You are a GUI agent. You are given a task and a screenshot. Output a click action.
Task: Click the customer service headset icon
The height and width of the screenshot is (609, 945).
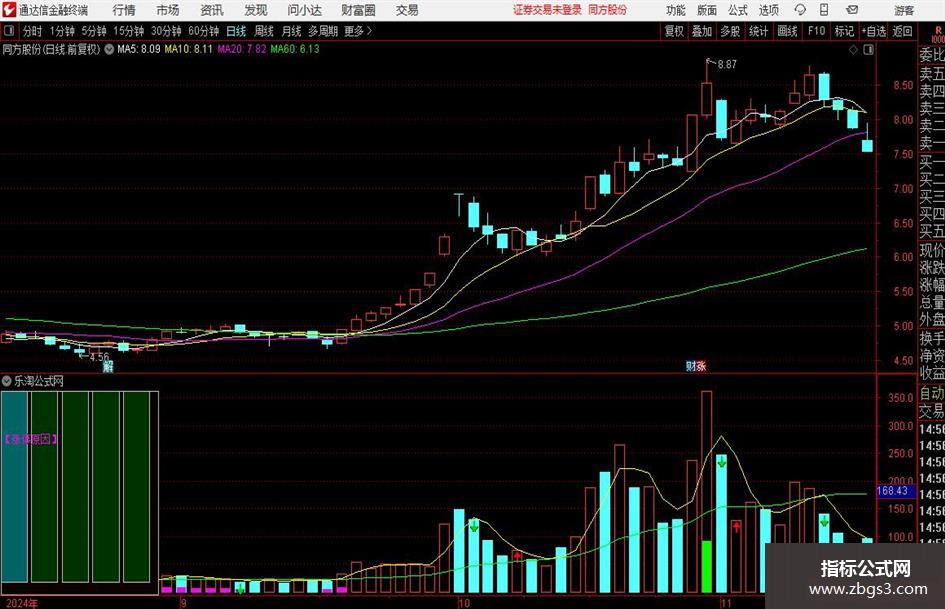[800, 10]
